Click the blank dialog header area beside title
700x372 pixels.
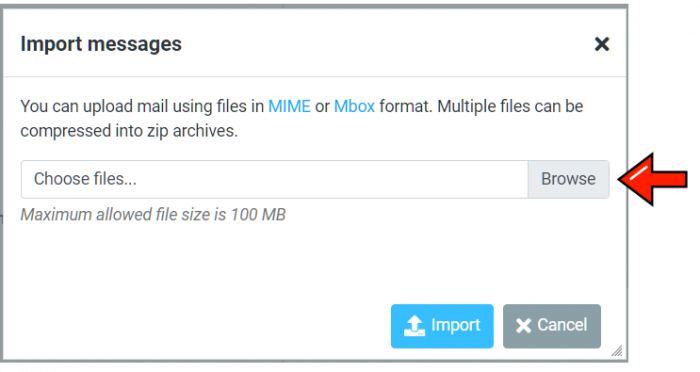coord(384,44)
